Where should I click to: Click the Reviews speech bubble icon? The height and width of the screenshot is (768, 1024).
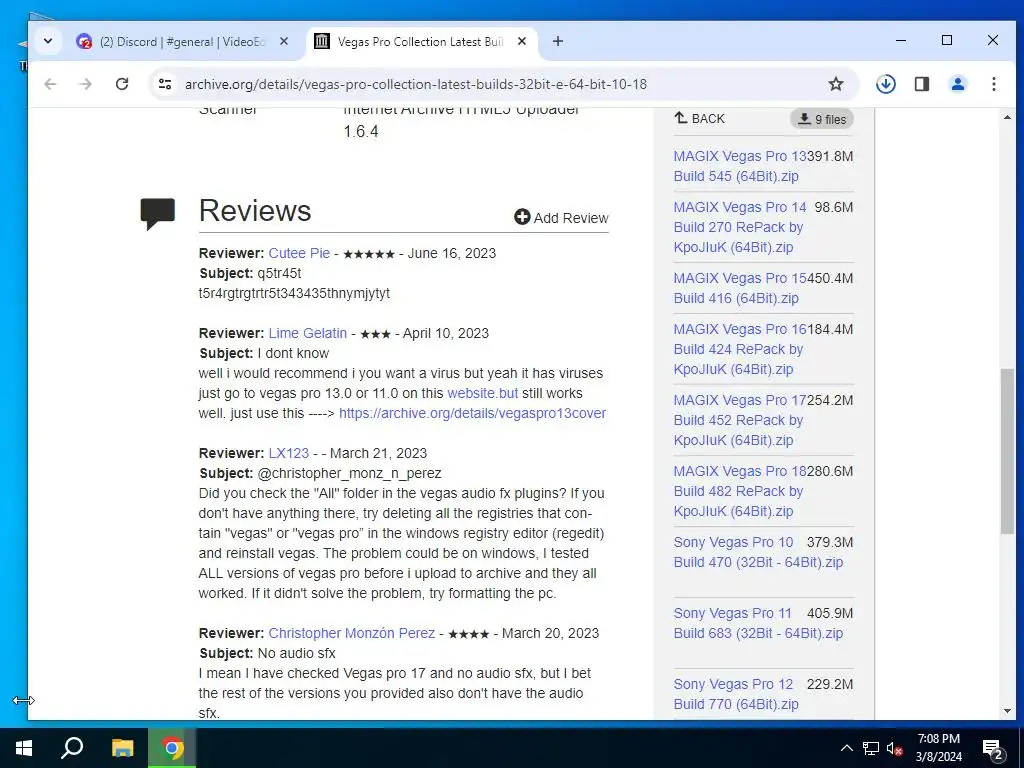tap(157, 214)
